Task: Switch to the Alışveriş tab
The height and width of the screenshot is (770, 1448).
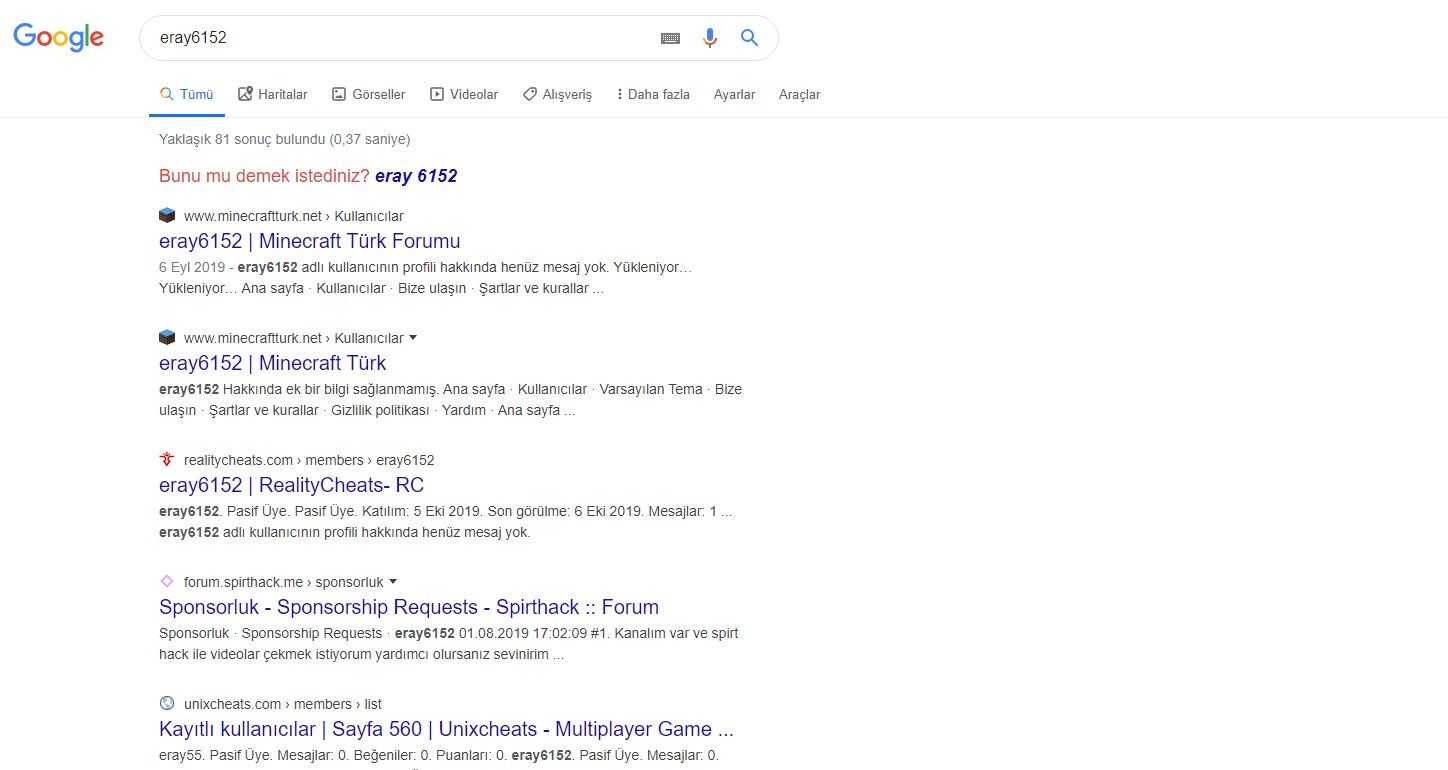Action: coord(557,95)
